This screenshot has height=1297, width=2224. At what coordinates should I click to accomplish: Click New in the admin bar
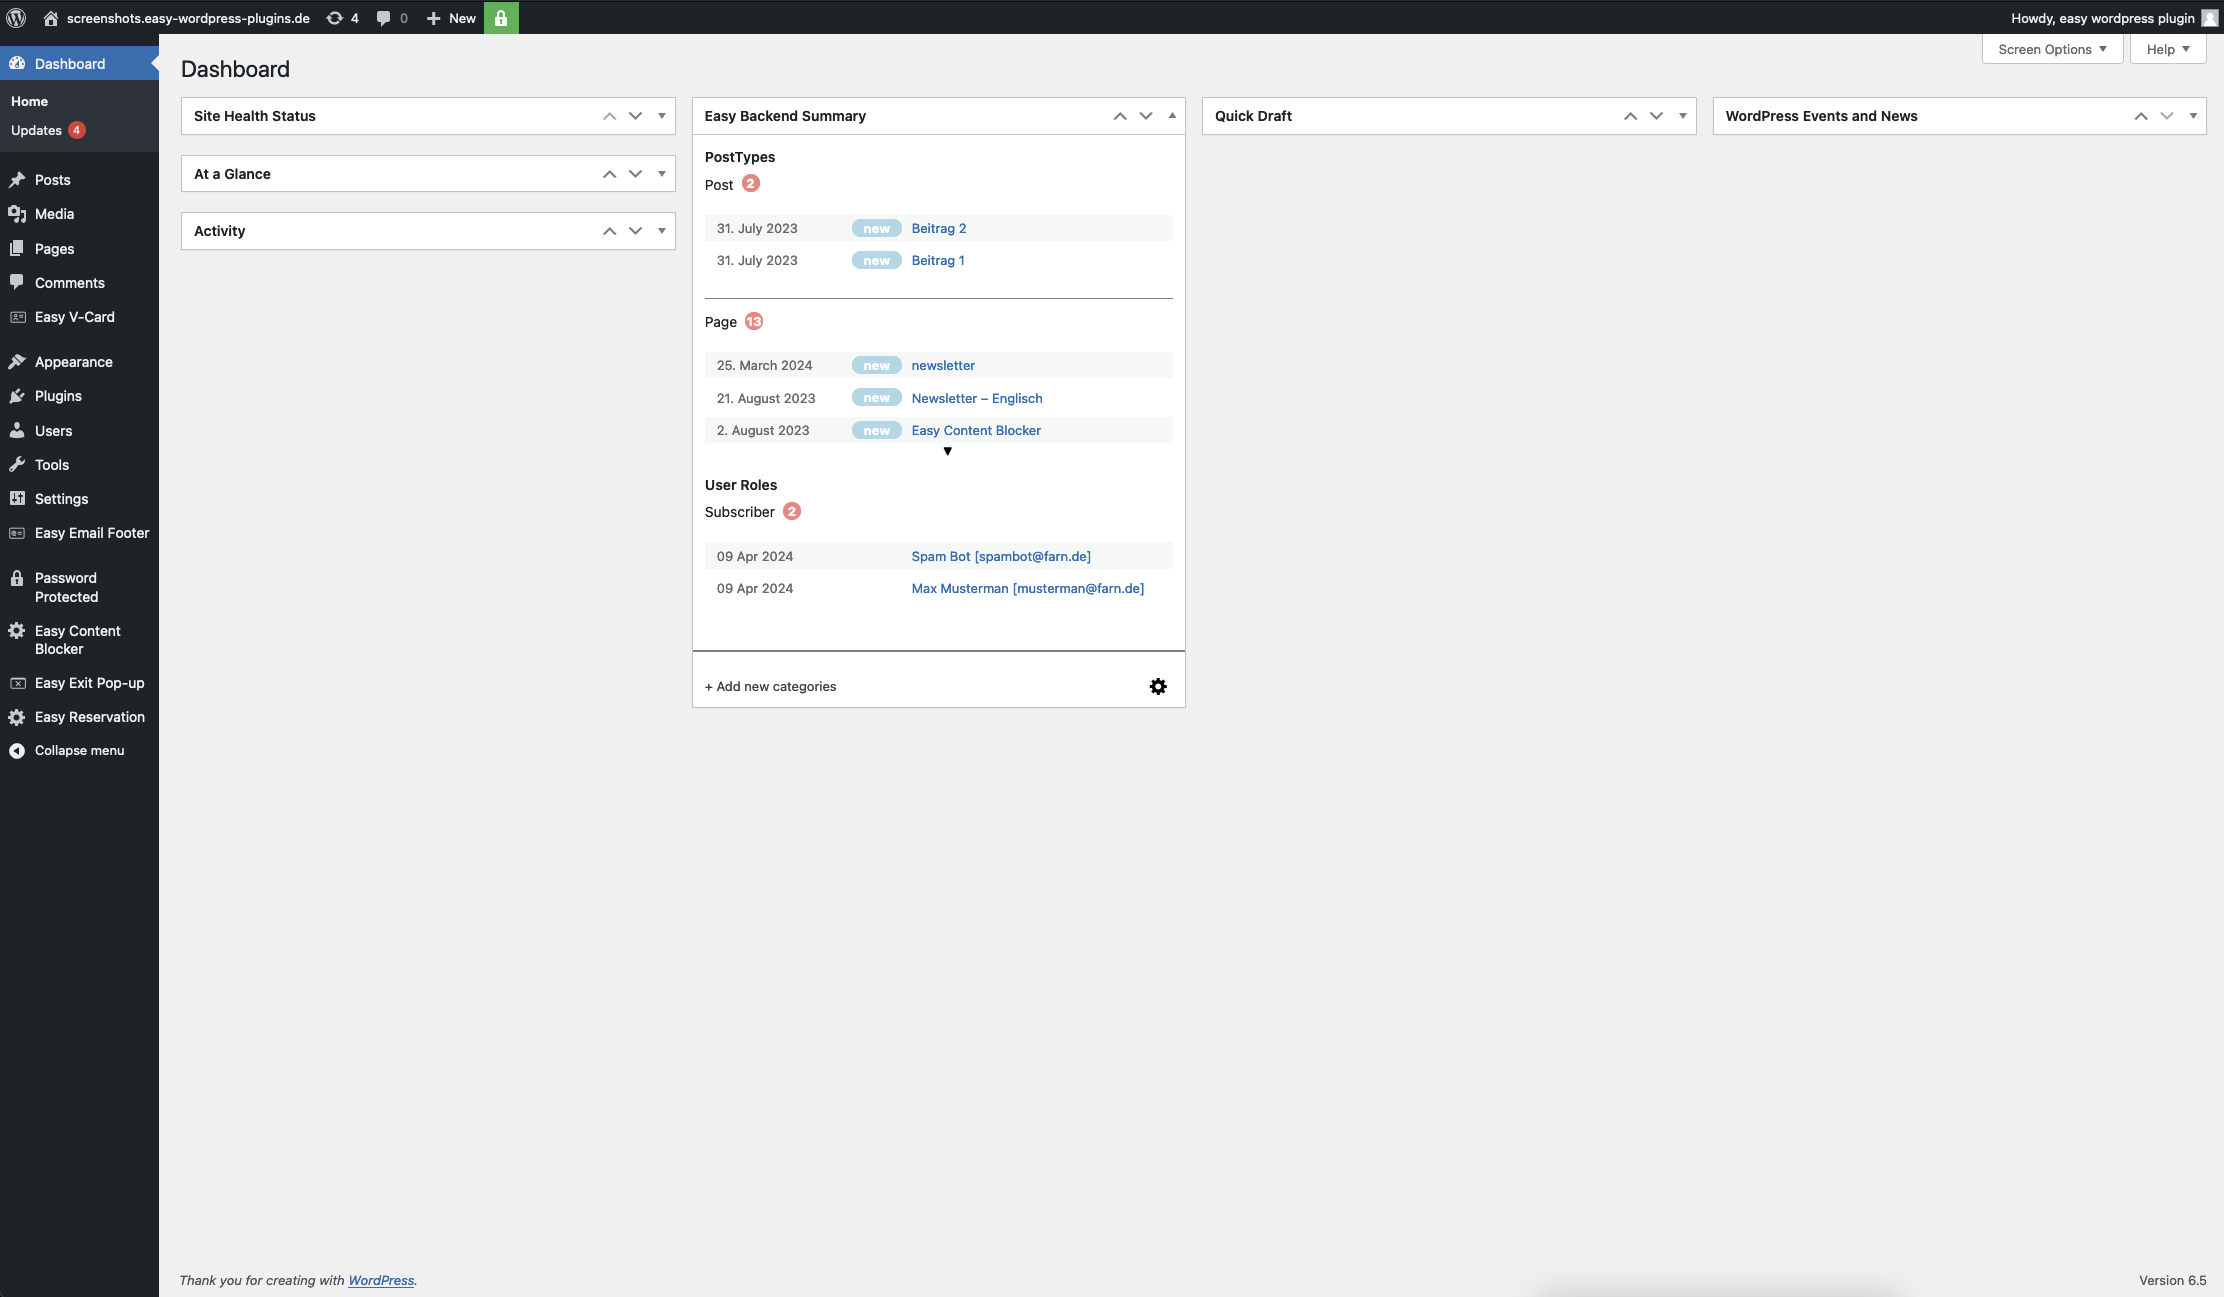(451, 18)
